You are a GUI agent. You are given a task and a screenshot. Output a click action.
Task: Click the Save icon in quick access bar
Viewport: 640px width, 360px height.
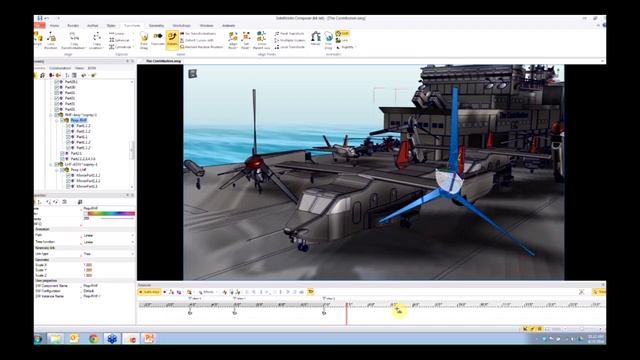[40, 18]
